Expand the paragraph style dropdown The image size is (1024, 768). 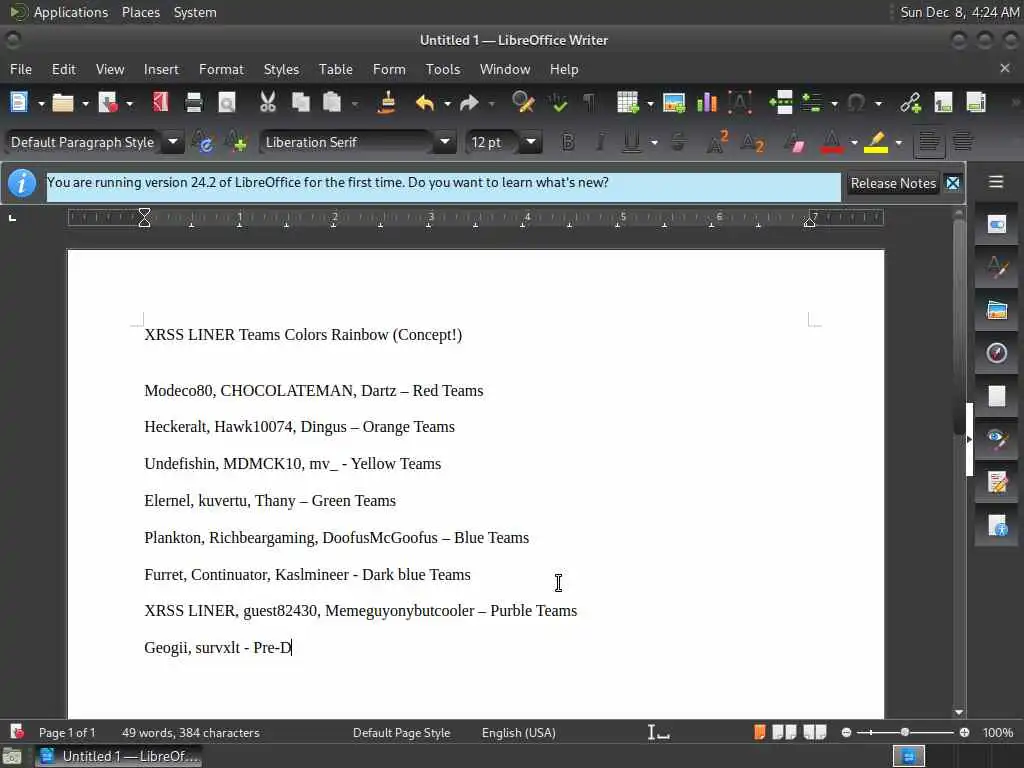click(x=173, y=142)
